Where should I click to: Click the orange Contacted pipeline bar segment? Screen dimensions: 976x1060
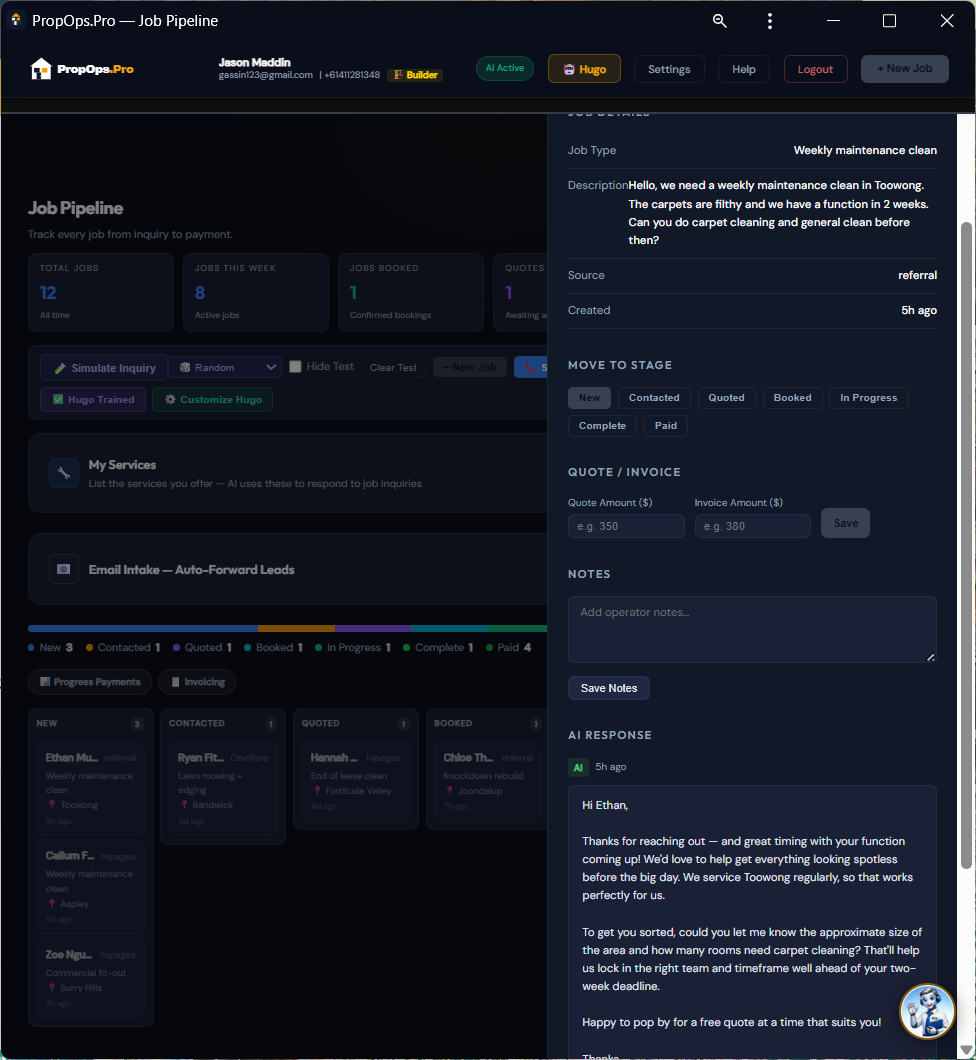296,629
